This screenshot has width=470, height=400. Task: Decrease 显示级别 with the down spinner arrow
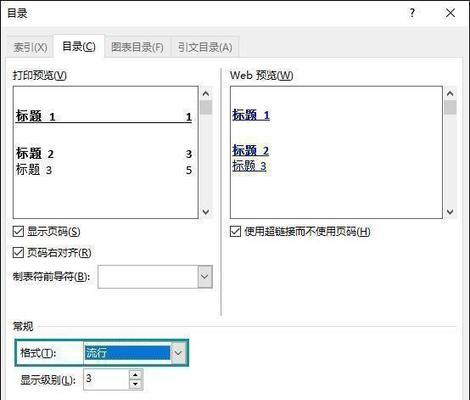(136, 384)
